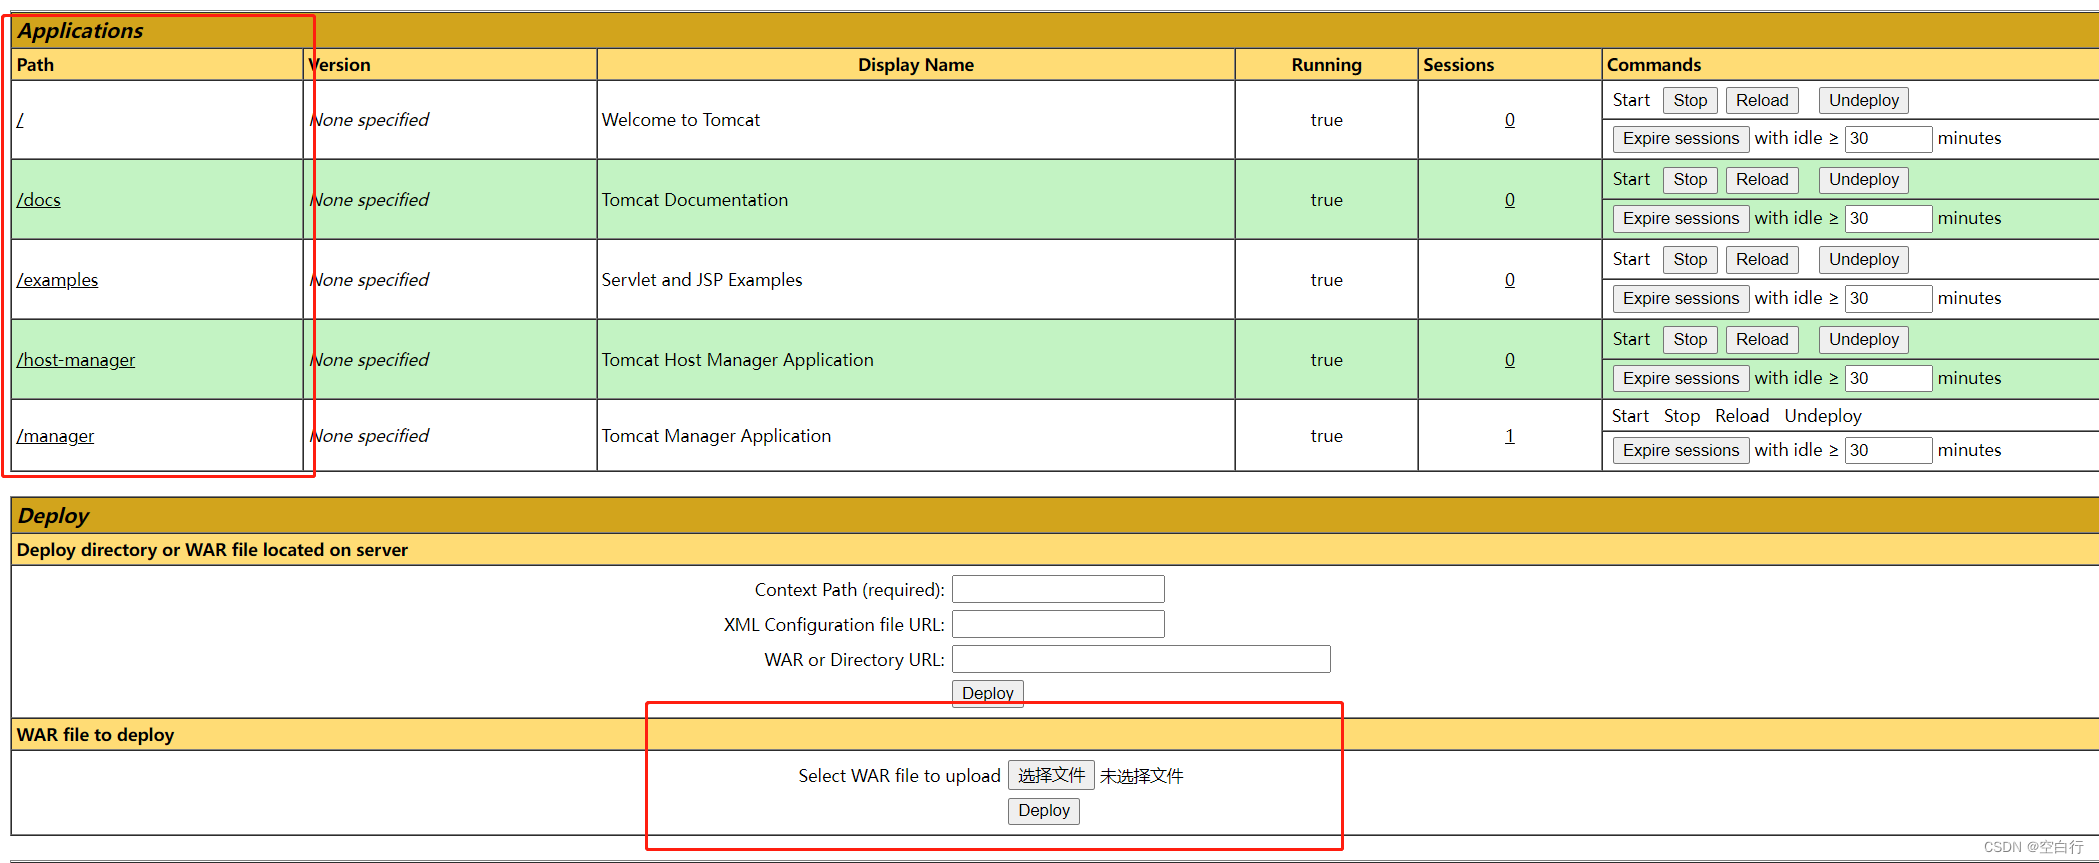2099x863 pixels.
Task: Edit idle minutes for Tomcat Host Manager
Action: pyautogui.click(x=1888, y=378)
